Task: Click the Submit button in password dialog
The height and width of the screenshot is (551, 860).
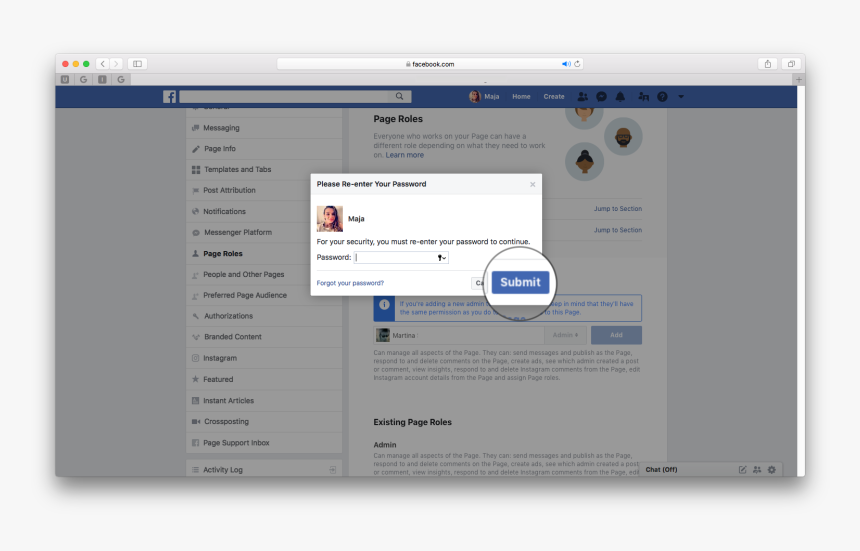Action: (x=520, y=282)
